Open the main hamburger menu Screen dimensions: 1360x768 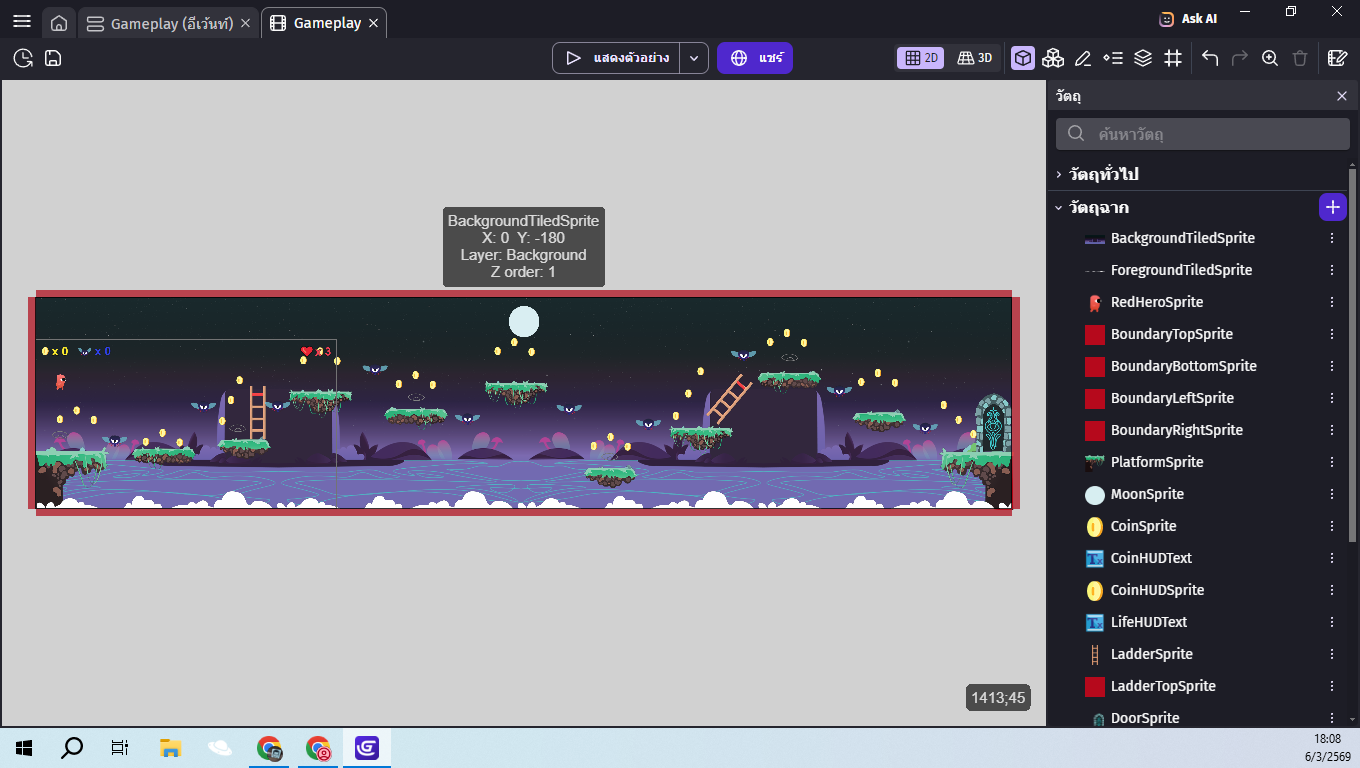coord(21,22)
